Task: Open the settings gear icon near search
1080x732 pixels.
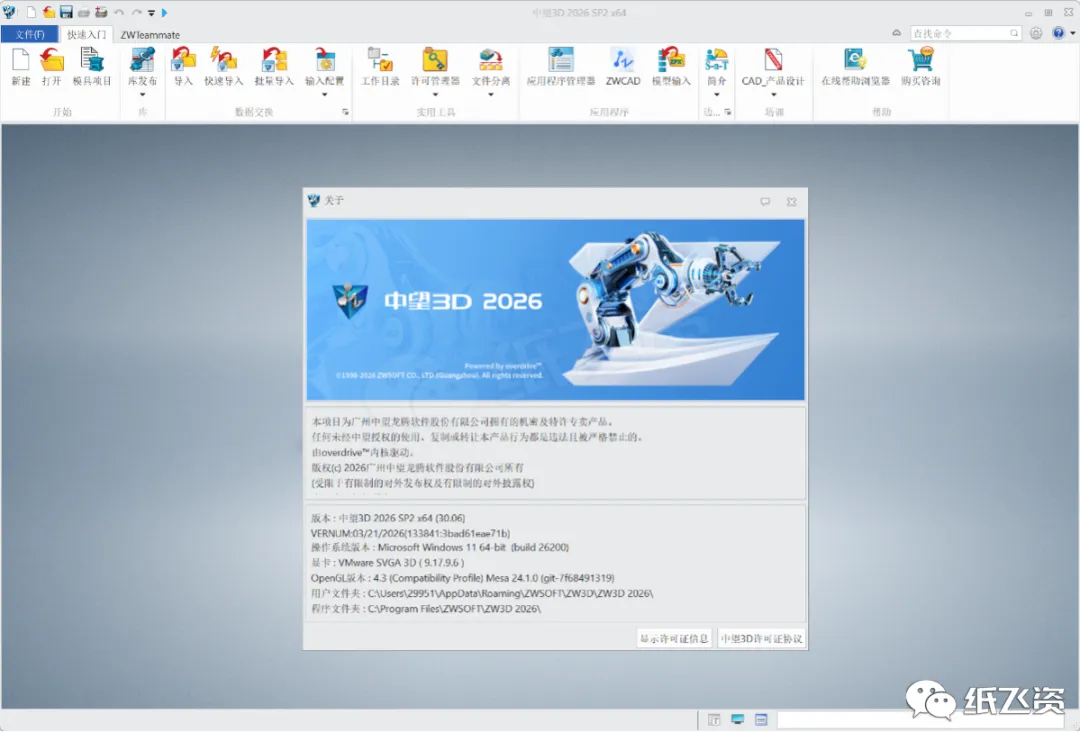Action: [x=1036, y=33]
